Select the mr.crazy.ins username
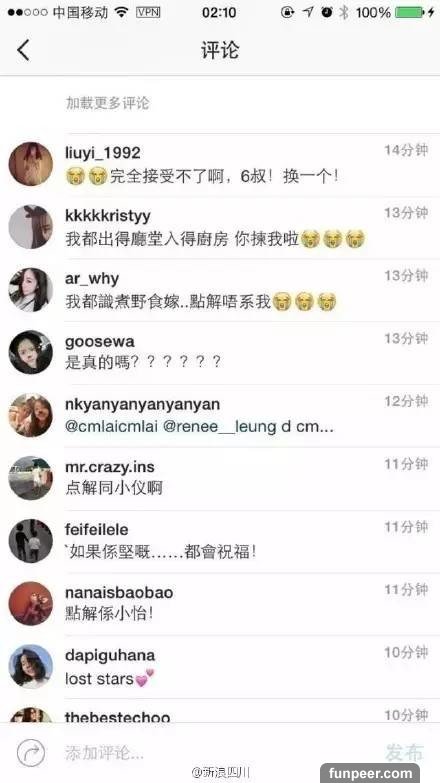The width and height of the screenshot is (440, 783). click(x=110, y=467)
